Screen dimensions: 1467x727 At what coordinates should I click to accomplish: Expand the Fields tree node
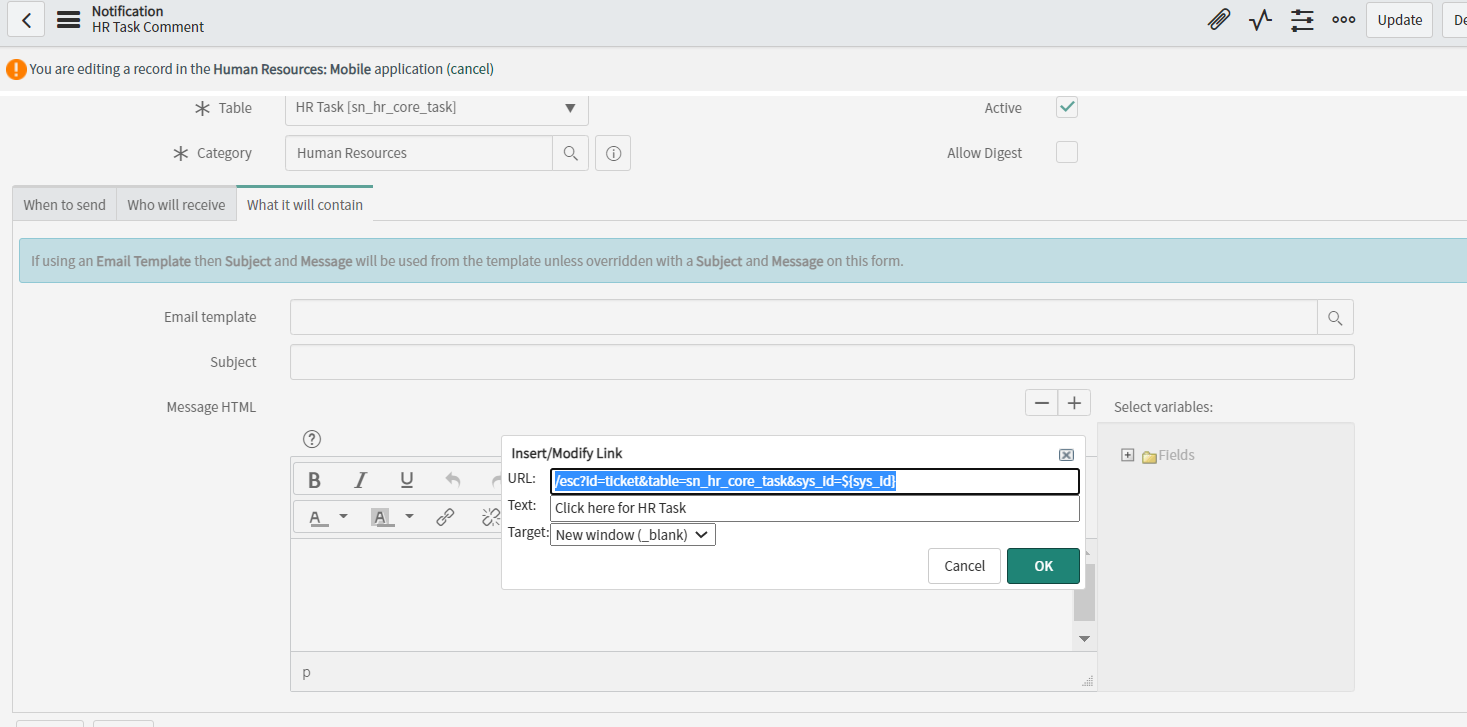[x=1128, y=455]
